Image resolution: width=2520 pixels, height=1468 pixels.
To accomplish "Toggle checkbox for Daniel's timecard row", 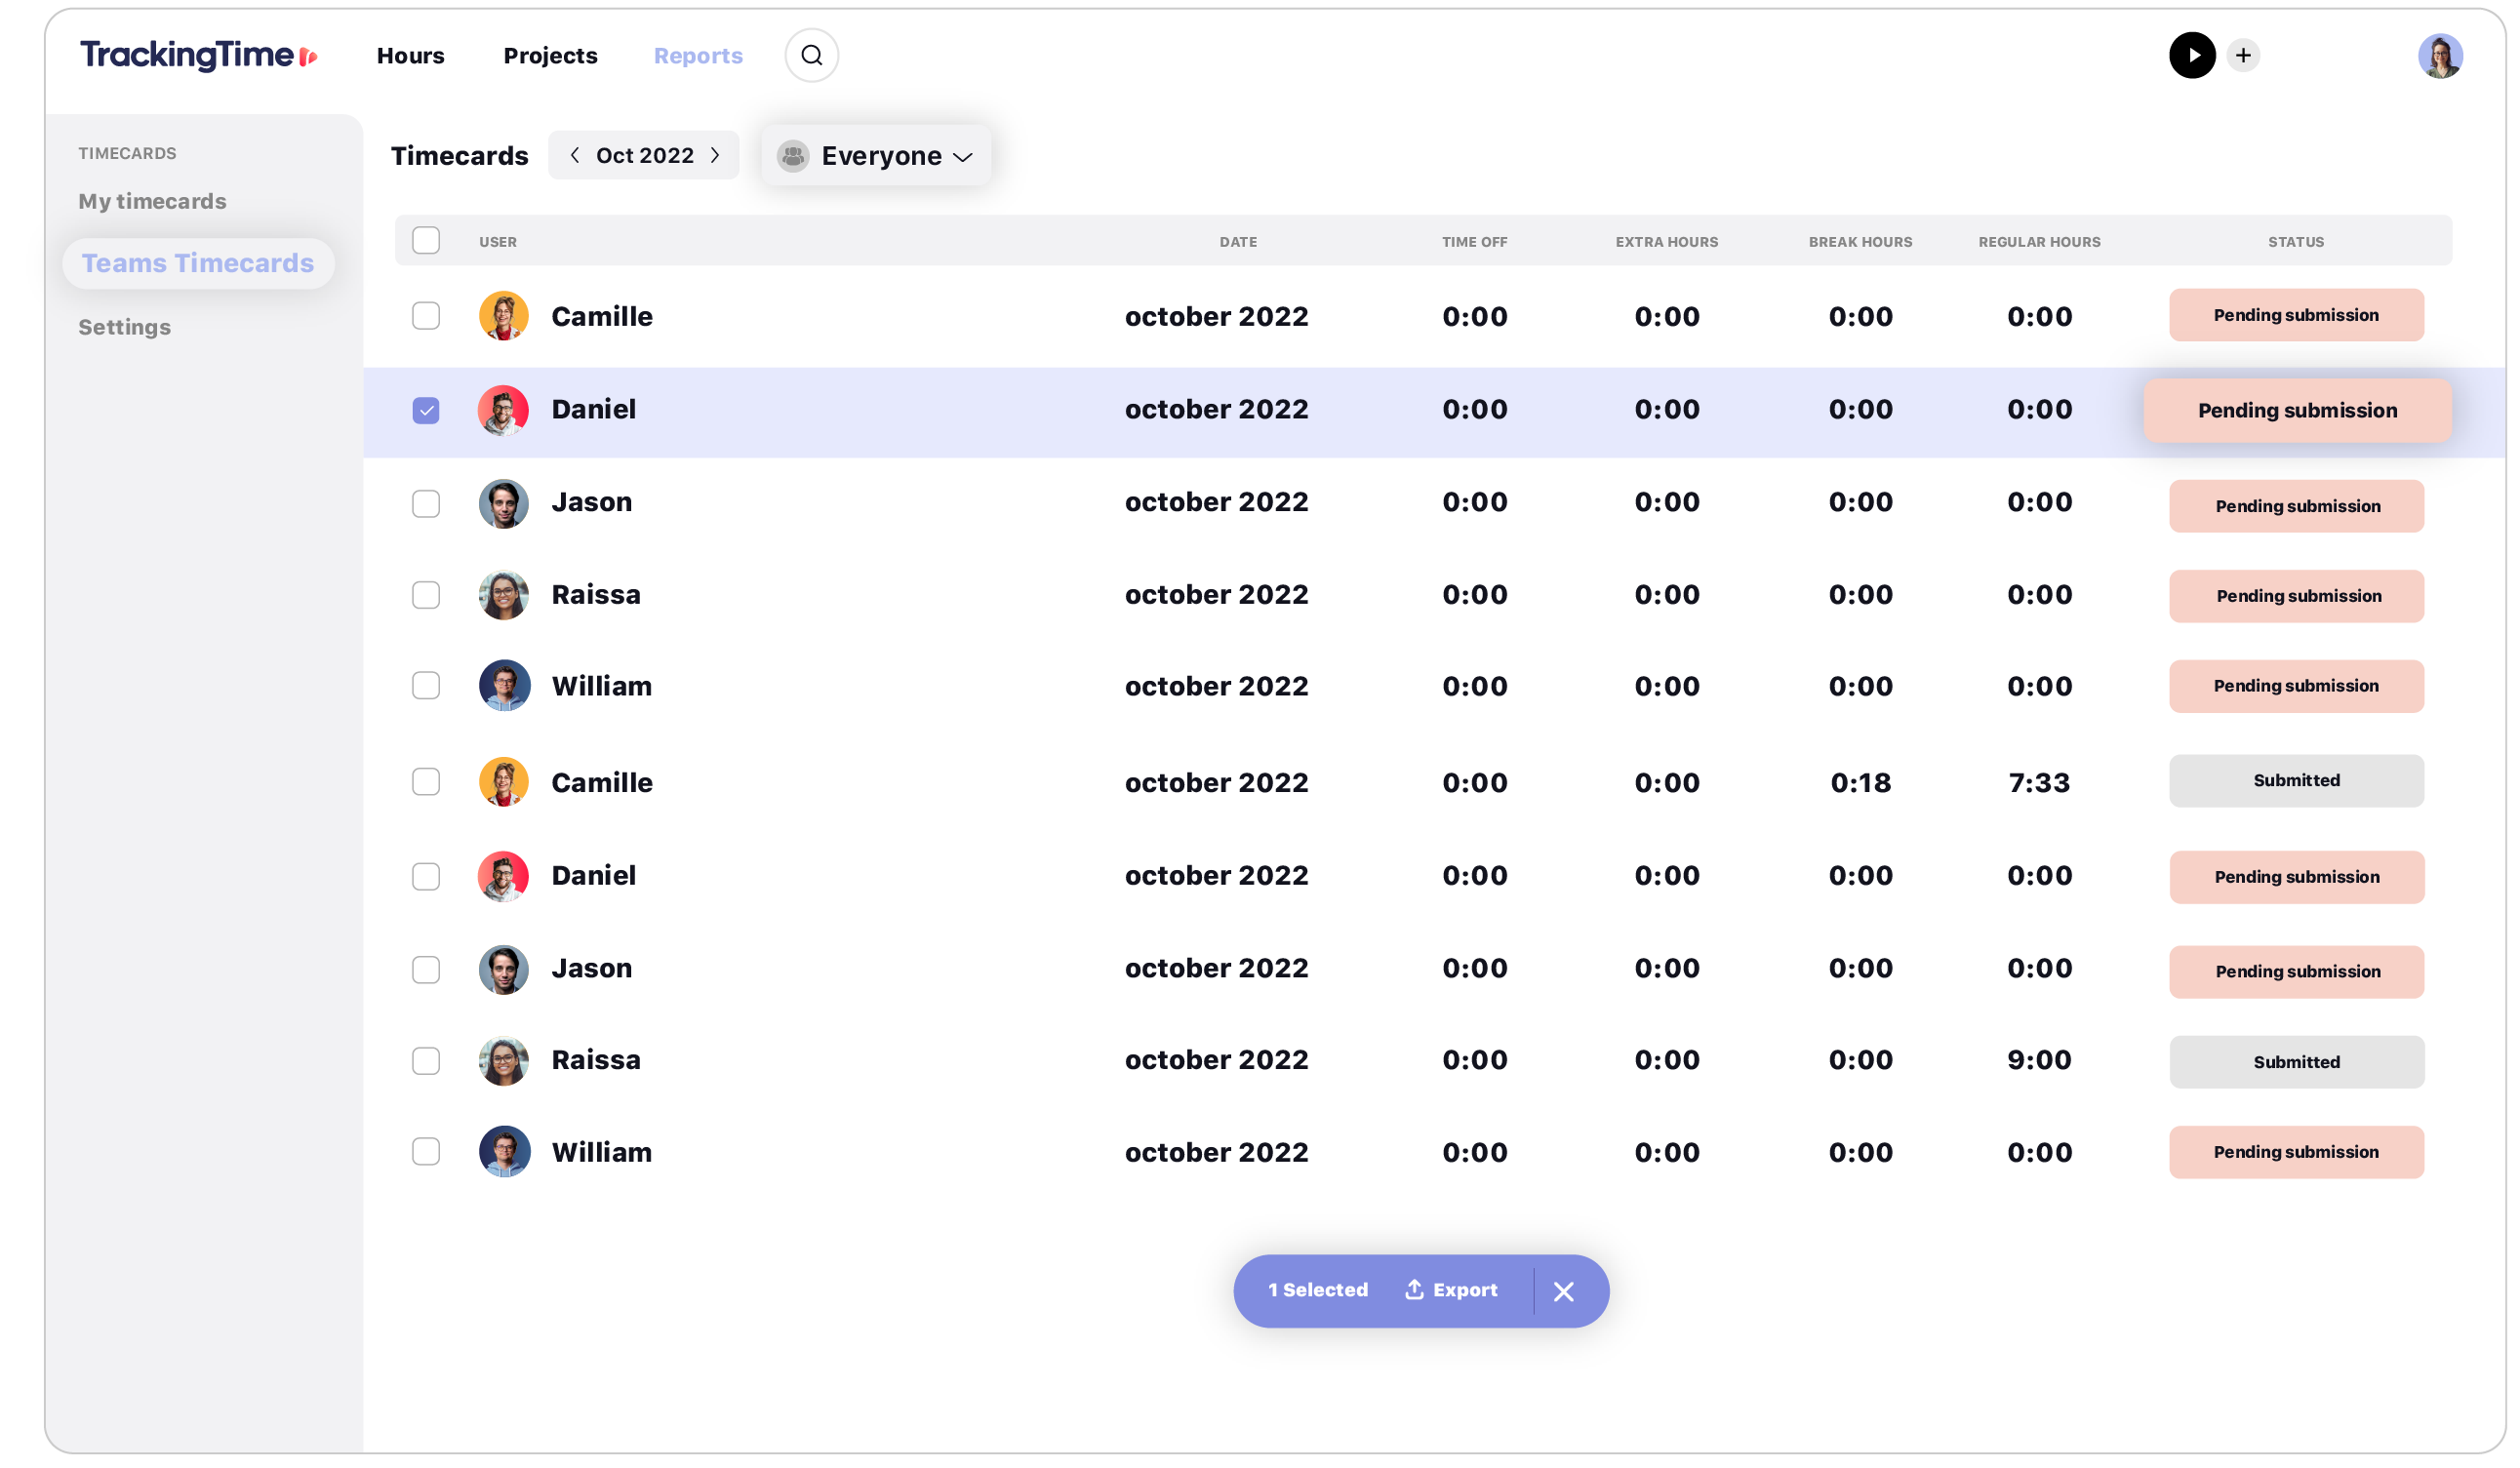I will pos(428,407).
